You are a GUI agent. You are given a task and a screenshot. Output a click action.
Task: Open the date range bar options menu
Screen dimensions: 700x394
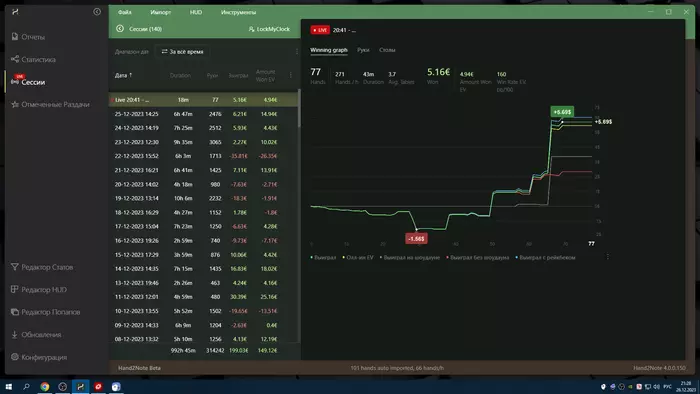coord(297,52)
